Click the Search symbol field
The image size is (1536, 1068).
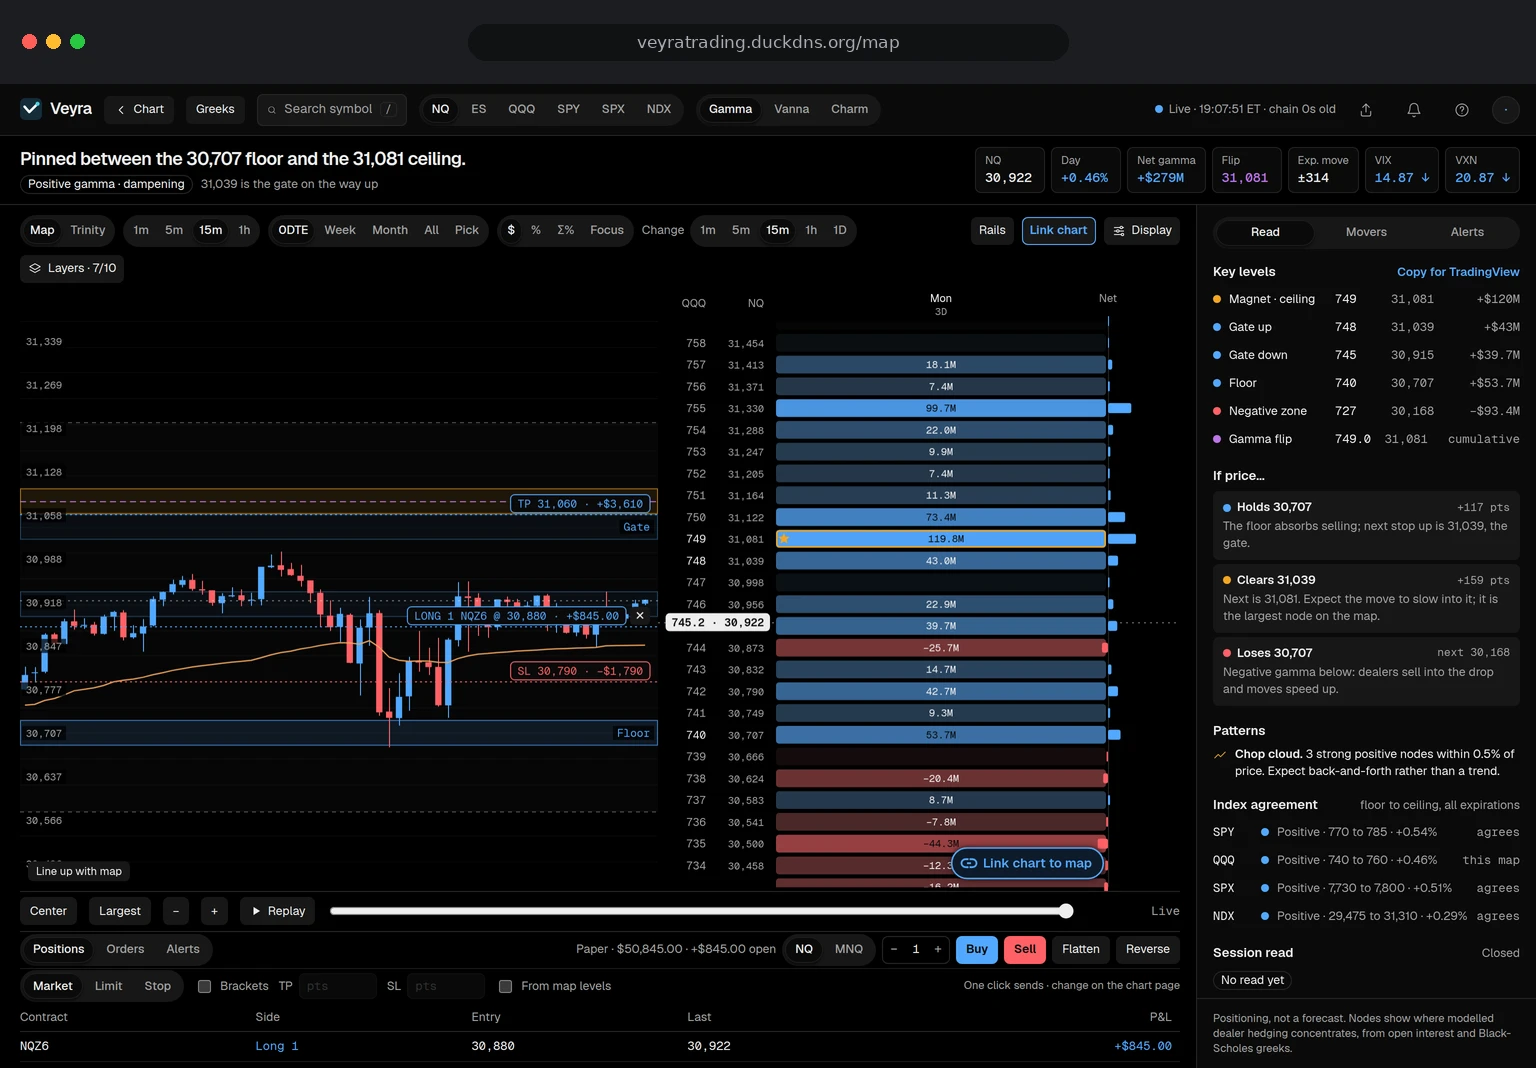click(331, 109)
